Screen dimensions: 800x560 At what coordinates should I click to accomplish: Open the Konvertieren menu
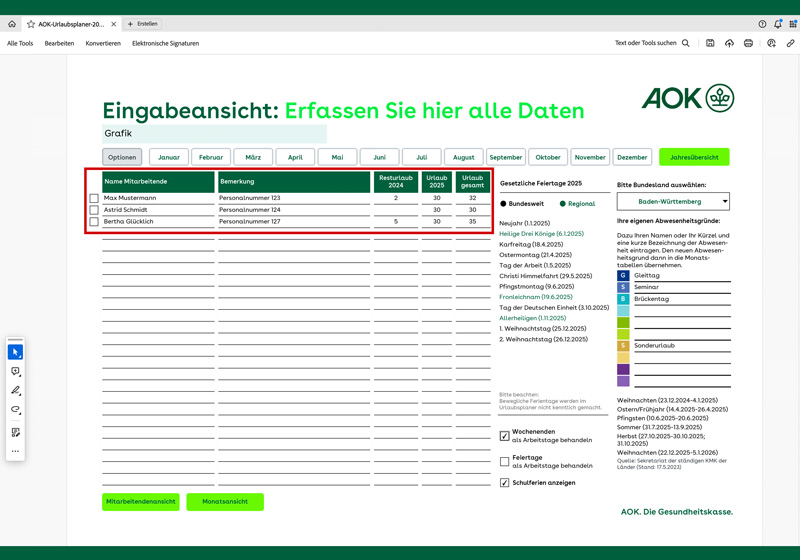[103, 43]
